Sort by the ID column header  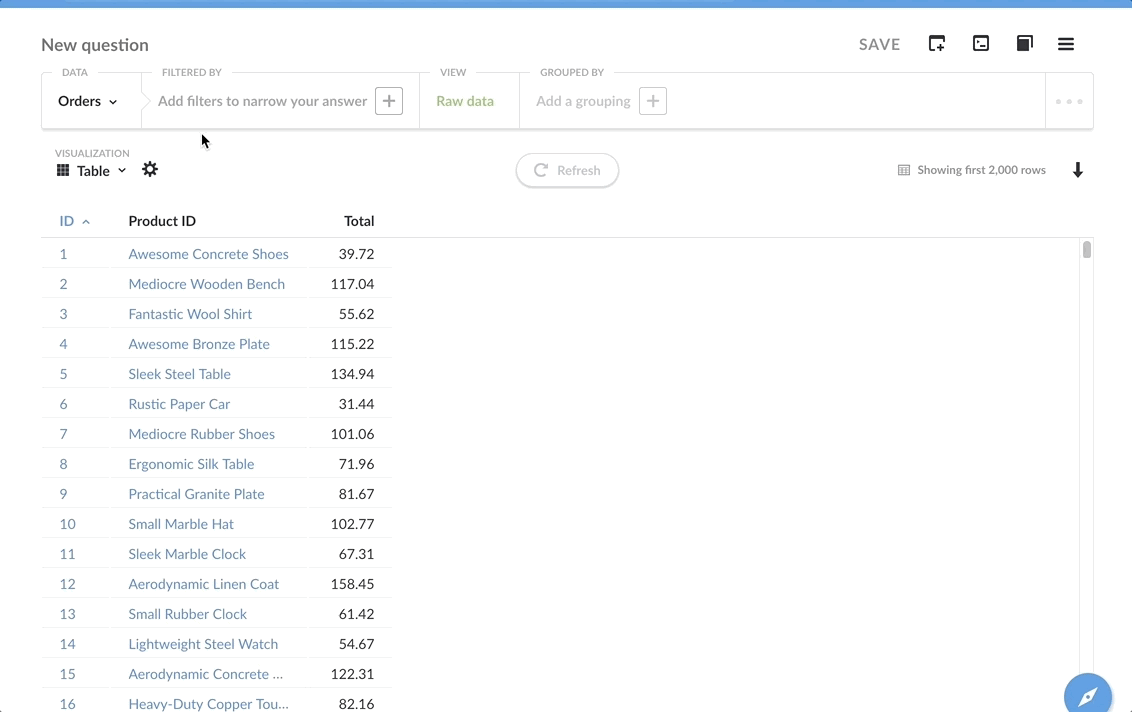click(68, 221)
